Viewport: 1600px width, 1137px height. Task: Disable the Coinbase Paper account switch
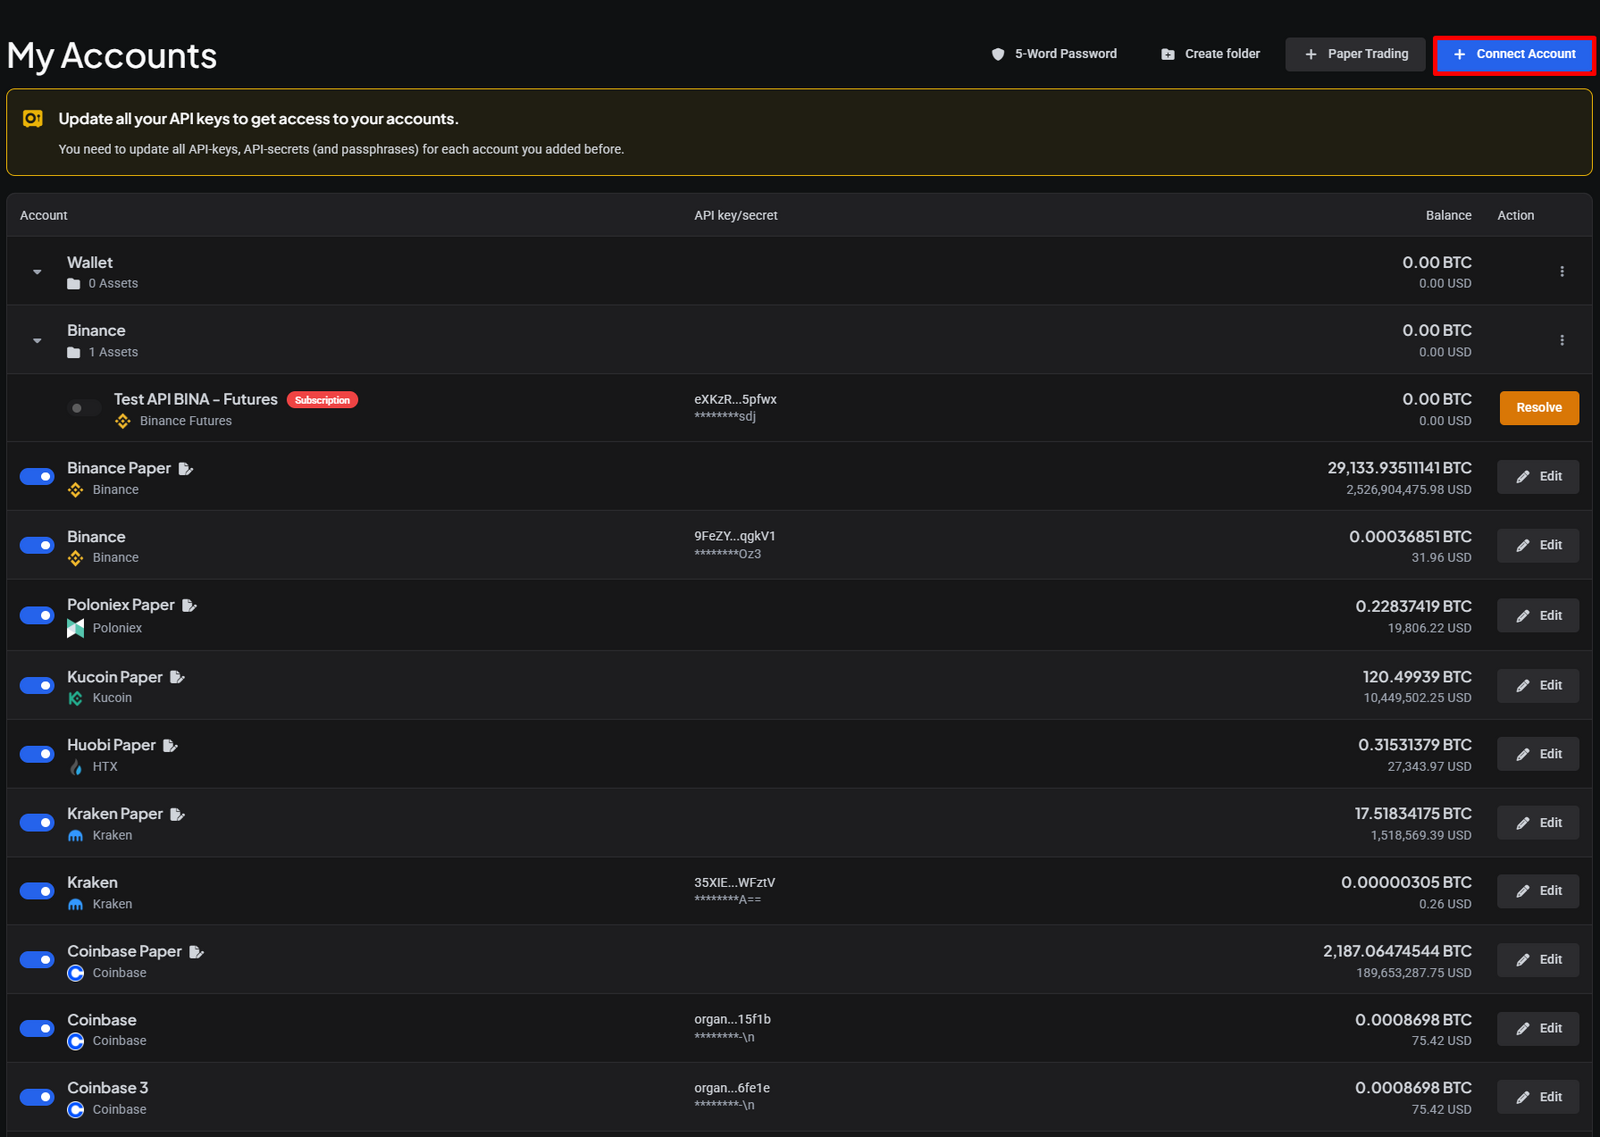tap(37, 960)
